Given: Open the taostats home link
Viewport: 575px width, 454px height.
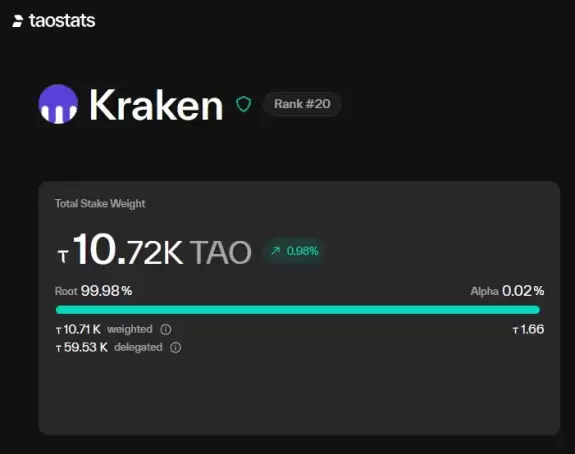Looking at the screenshot, I should click(54, 21).
